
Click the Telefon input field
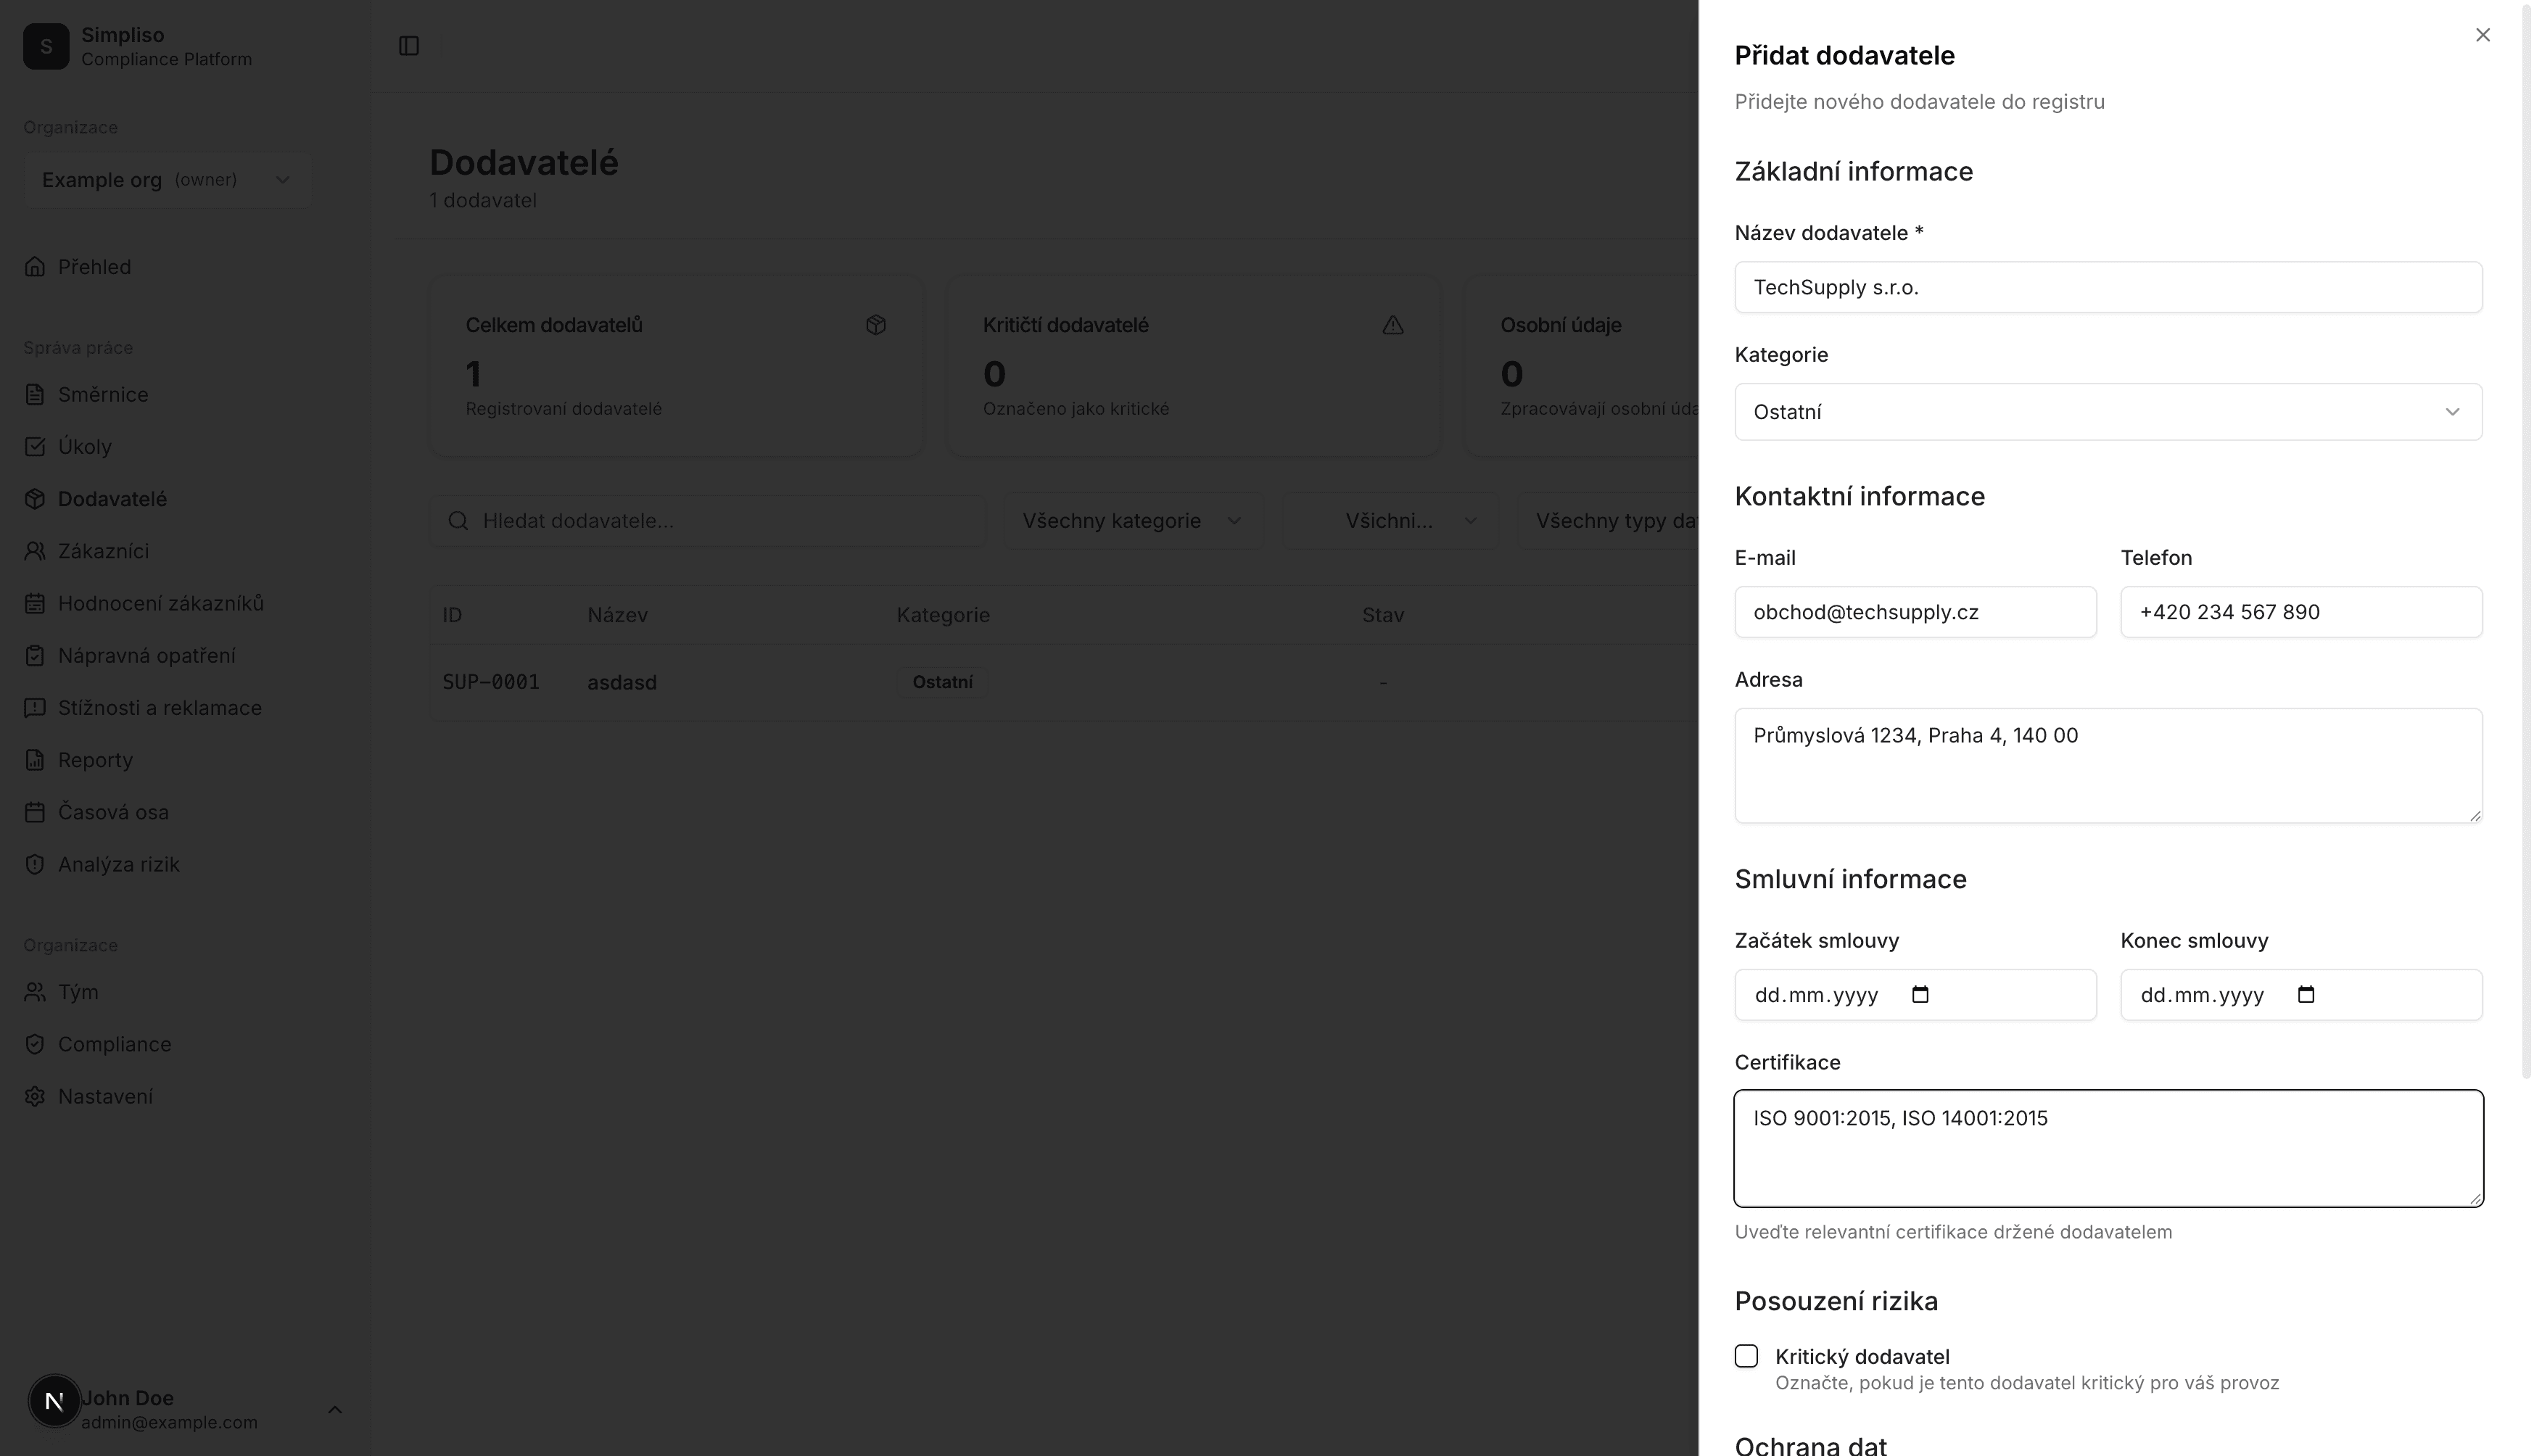click(2300, 612)
